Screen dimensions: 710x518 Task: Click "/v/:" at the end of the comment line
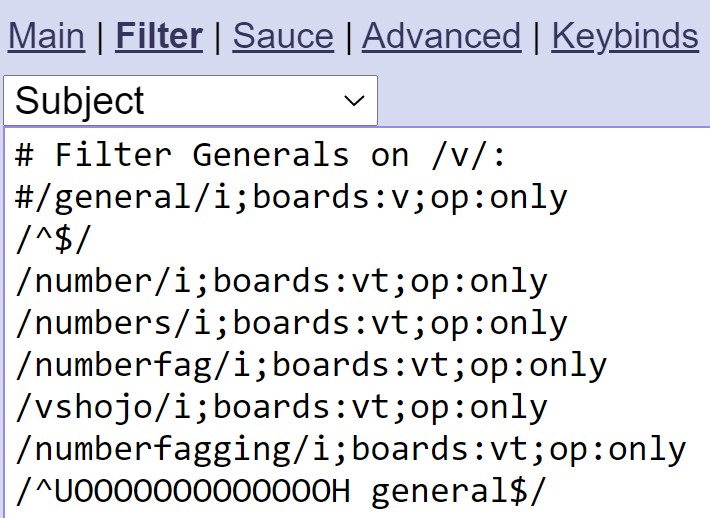click(468, 155)
